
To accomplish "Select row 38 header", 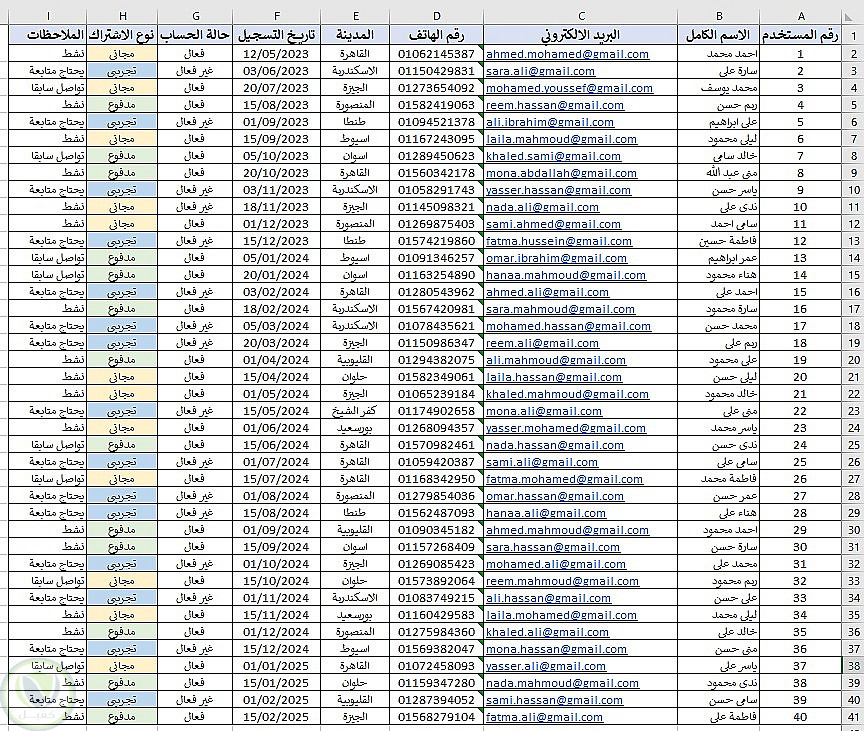I will pos(854,665).
